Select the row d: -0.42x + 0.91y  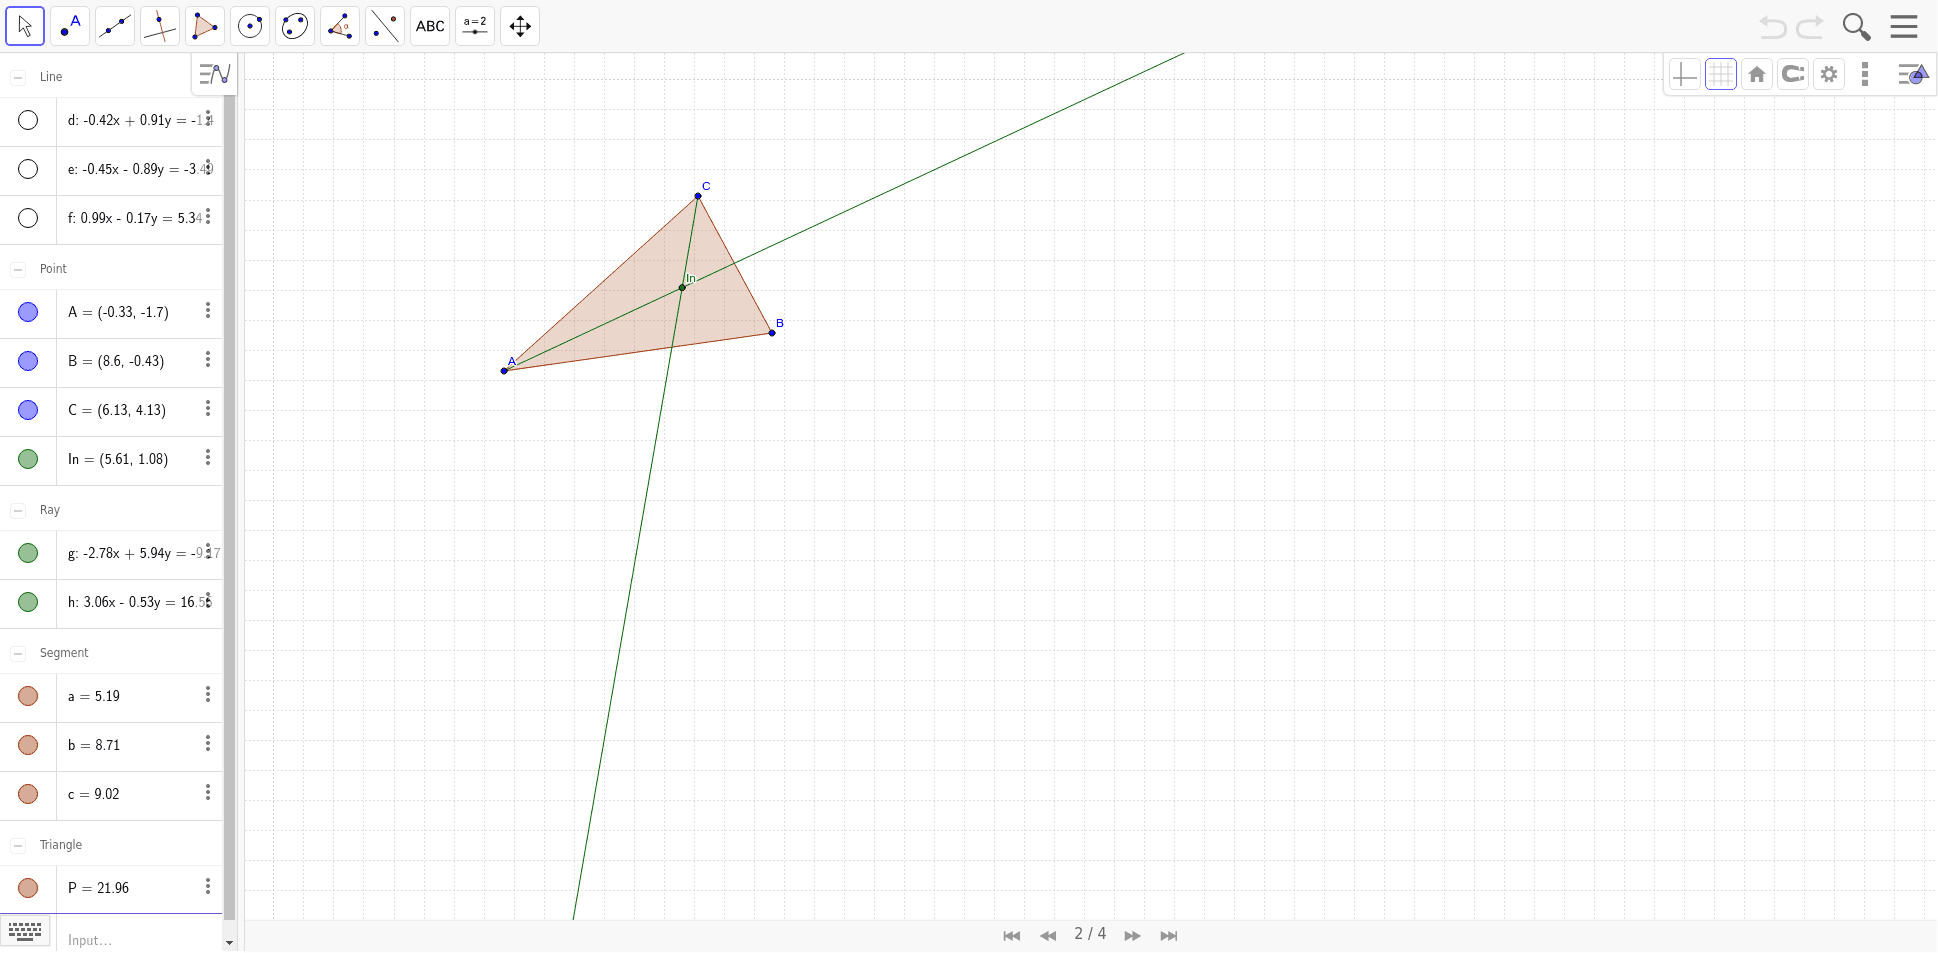[x=111, y=120]
